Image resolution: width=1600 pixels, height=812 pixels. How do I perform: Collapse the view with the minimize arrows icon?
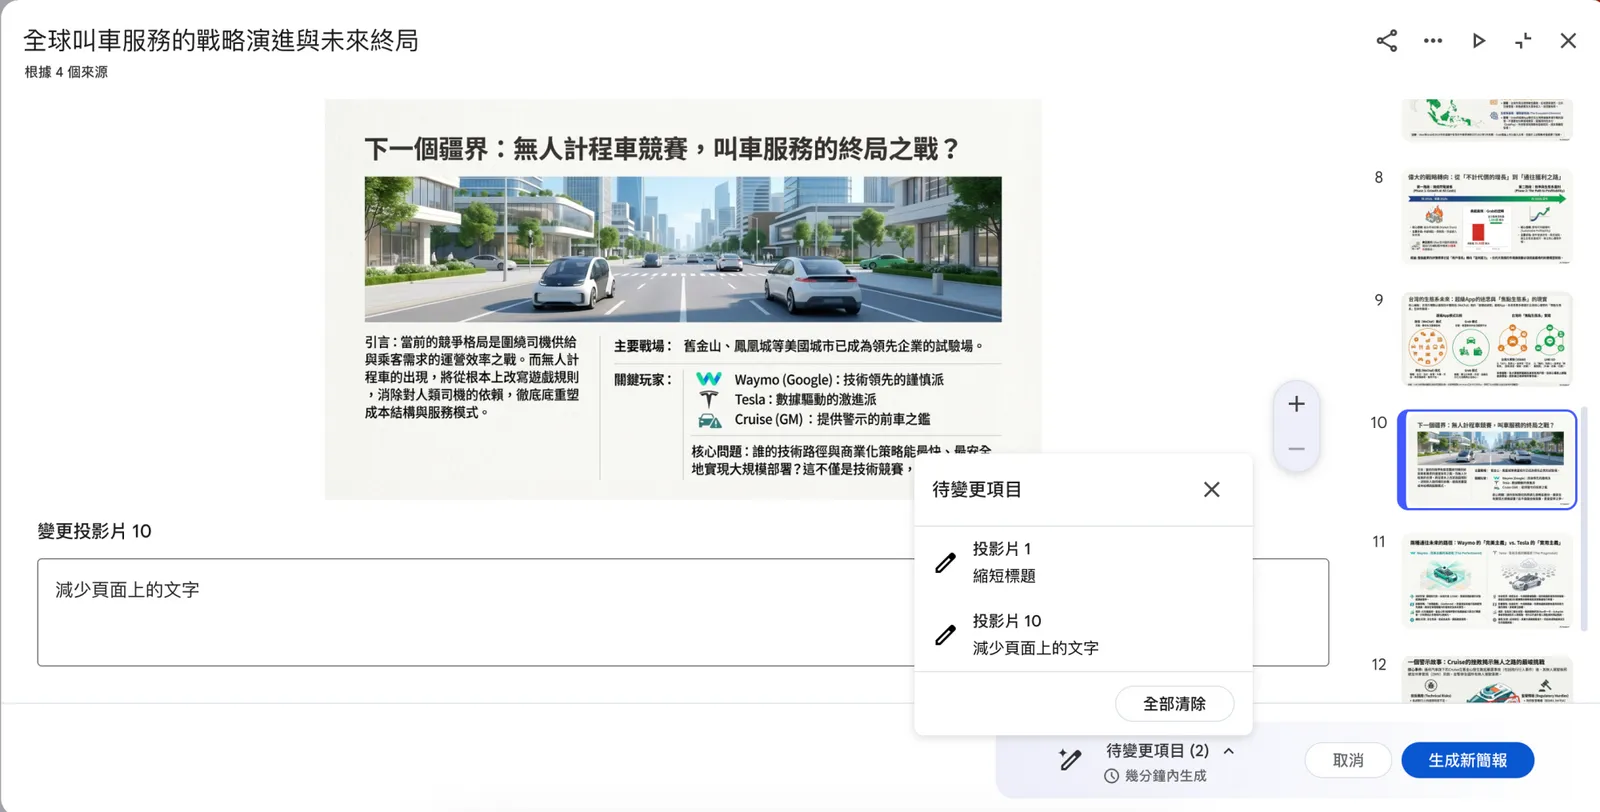tap(1523, 41)
